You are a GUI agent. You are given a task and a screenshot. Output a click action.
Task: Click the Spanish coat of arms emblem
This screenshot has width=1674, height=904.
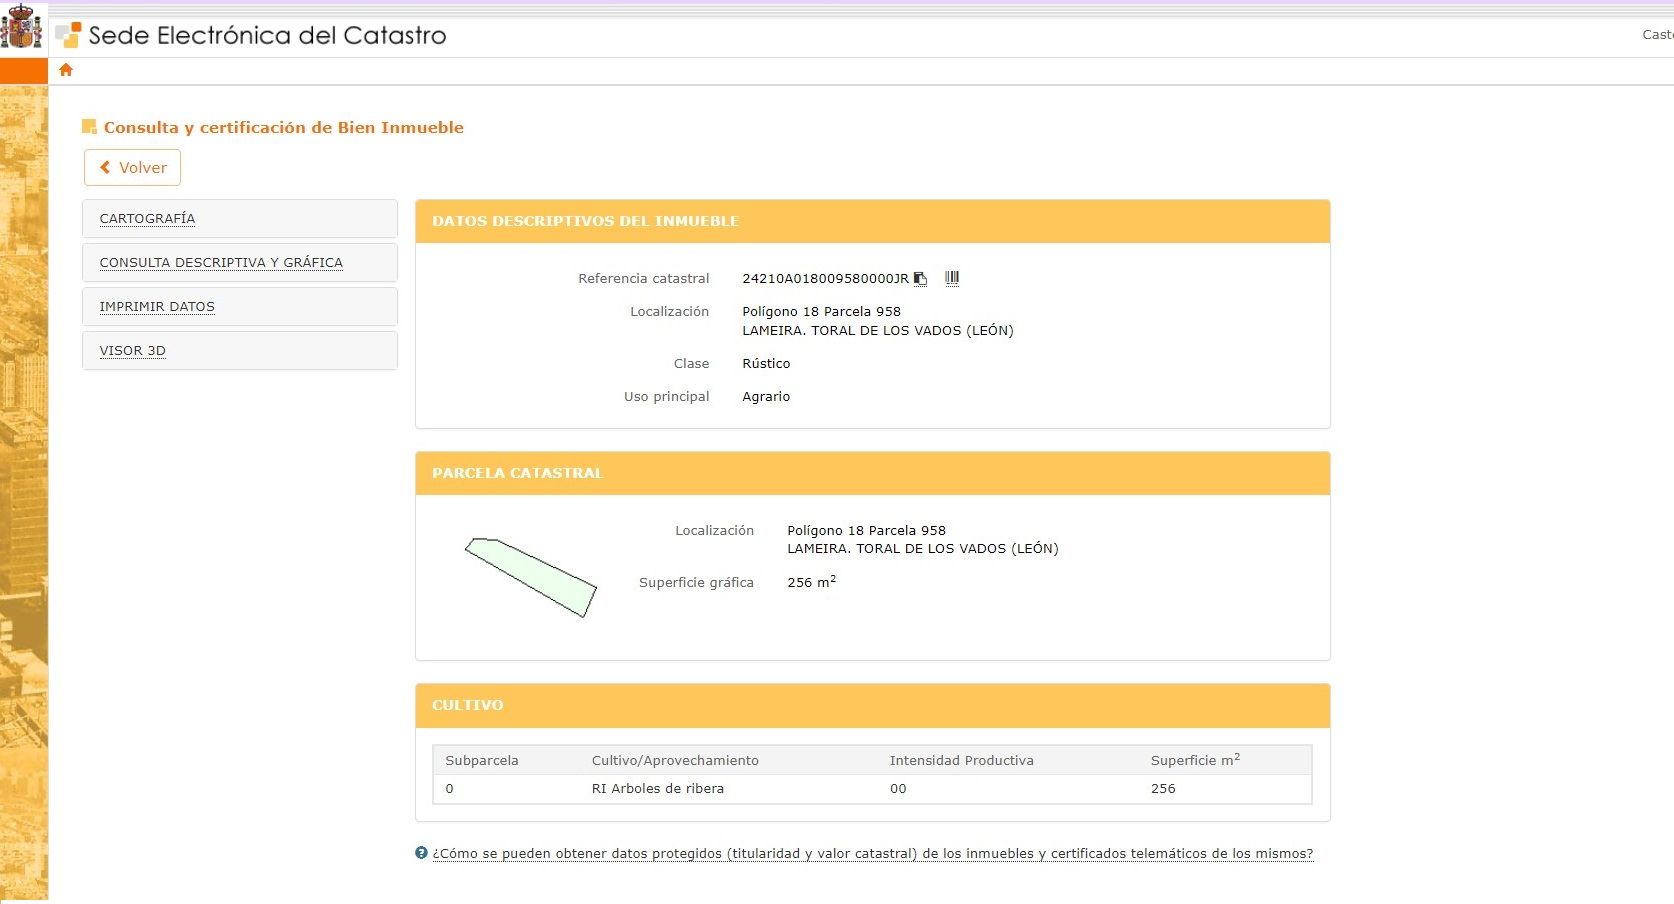pyautogui.click(x=21, y=27)
